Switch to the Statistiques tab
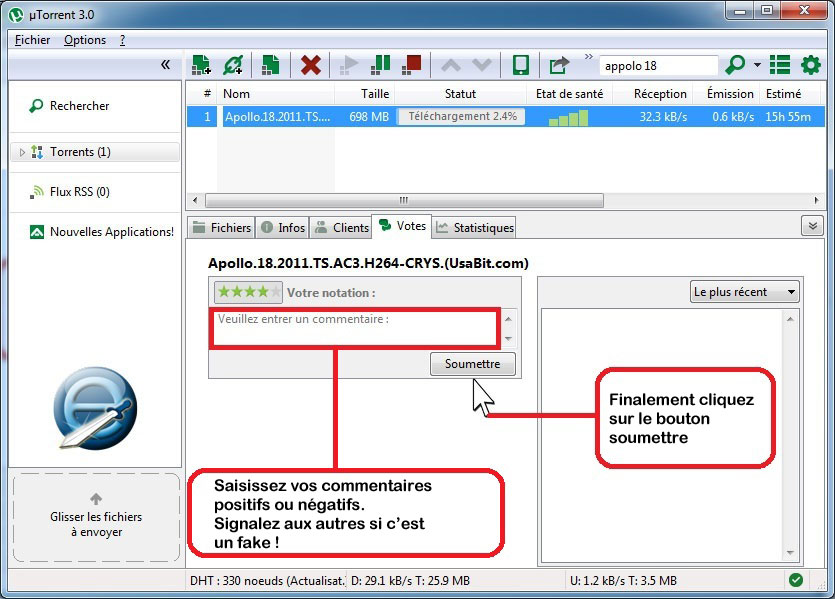 [x=474, y=227]
